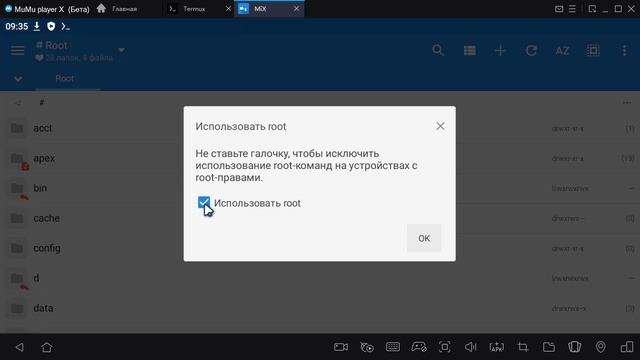Confirm dialog with OK button
The image size is (640, 360).
pyautogui.click(x=424, y=238)
